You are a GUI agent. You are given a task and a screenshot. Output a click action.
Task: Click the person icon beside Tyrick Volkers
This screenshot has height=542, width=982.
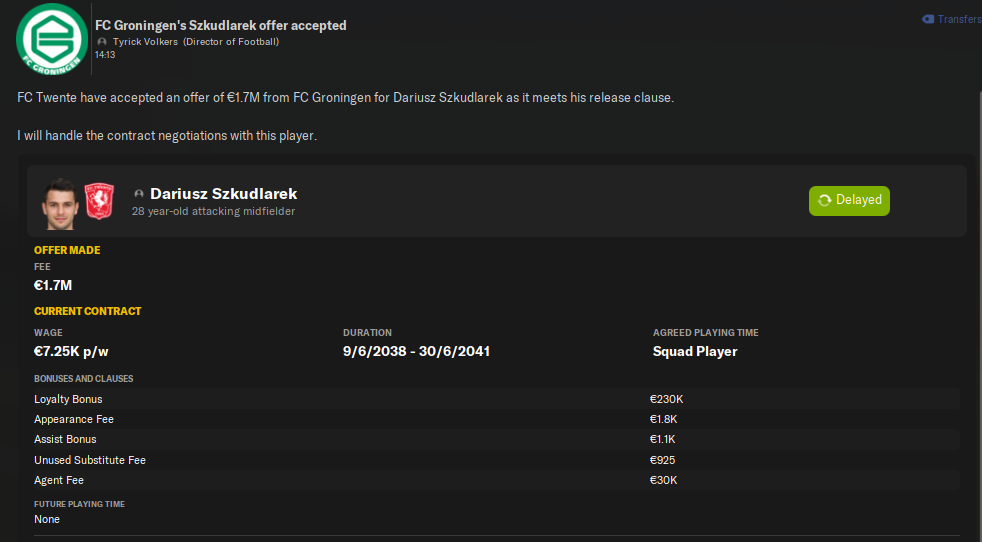103,42
